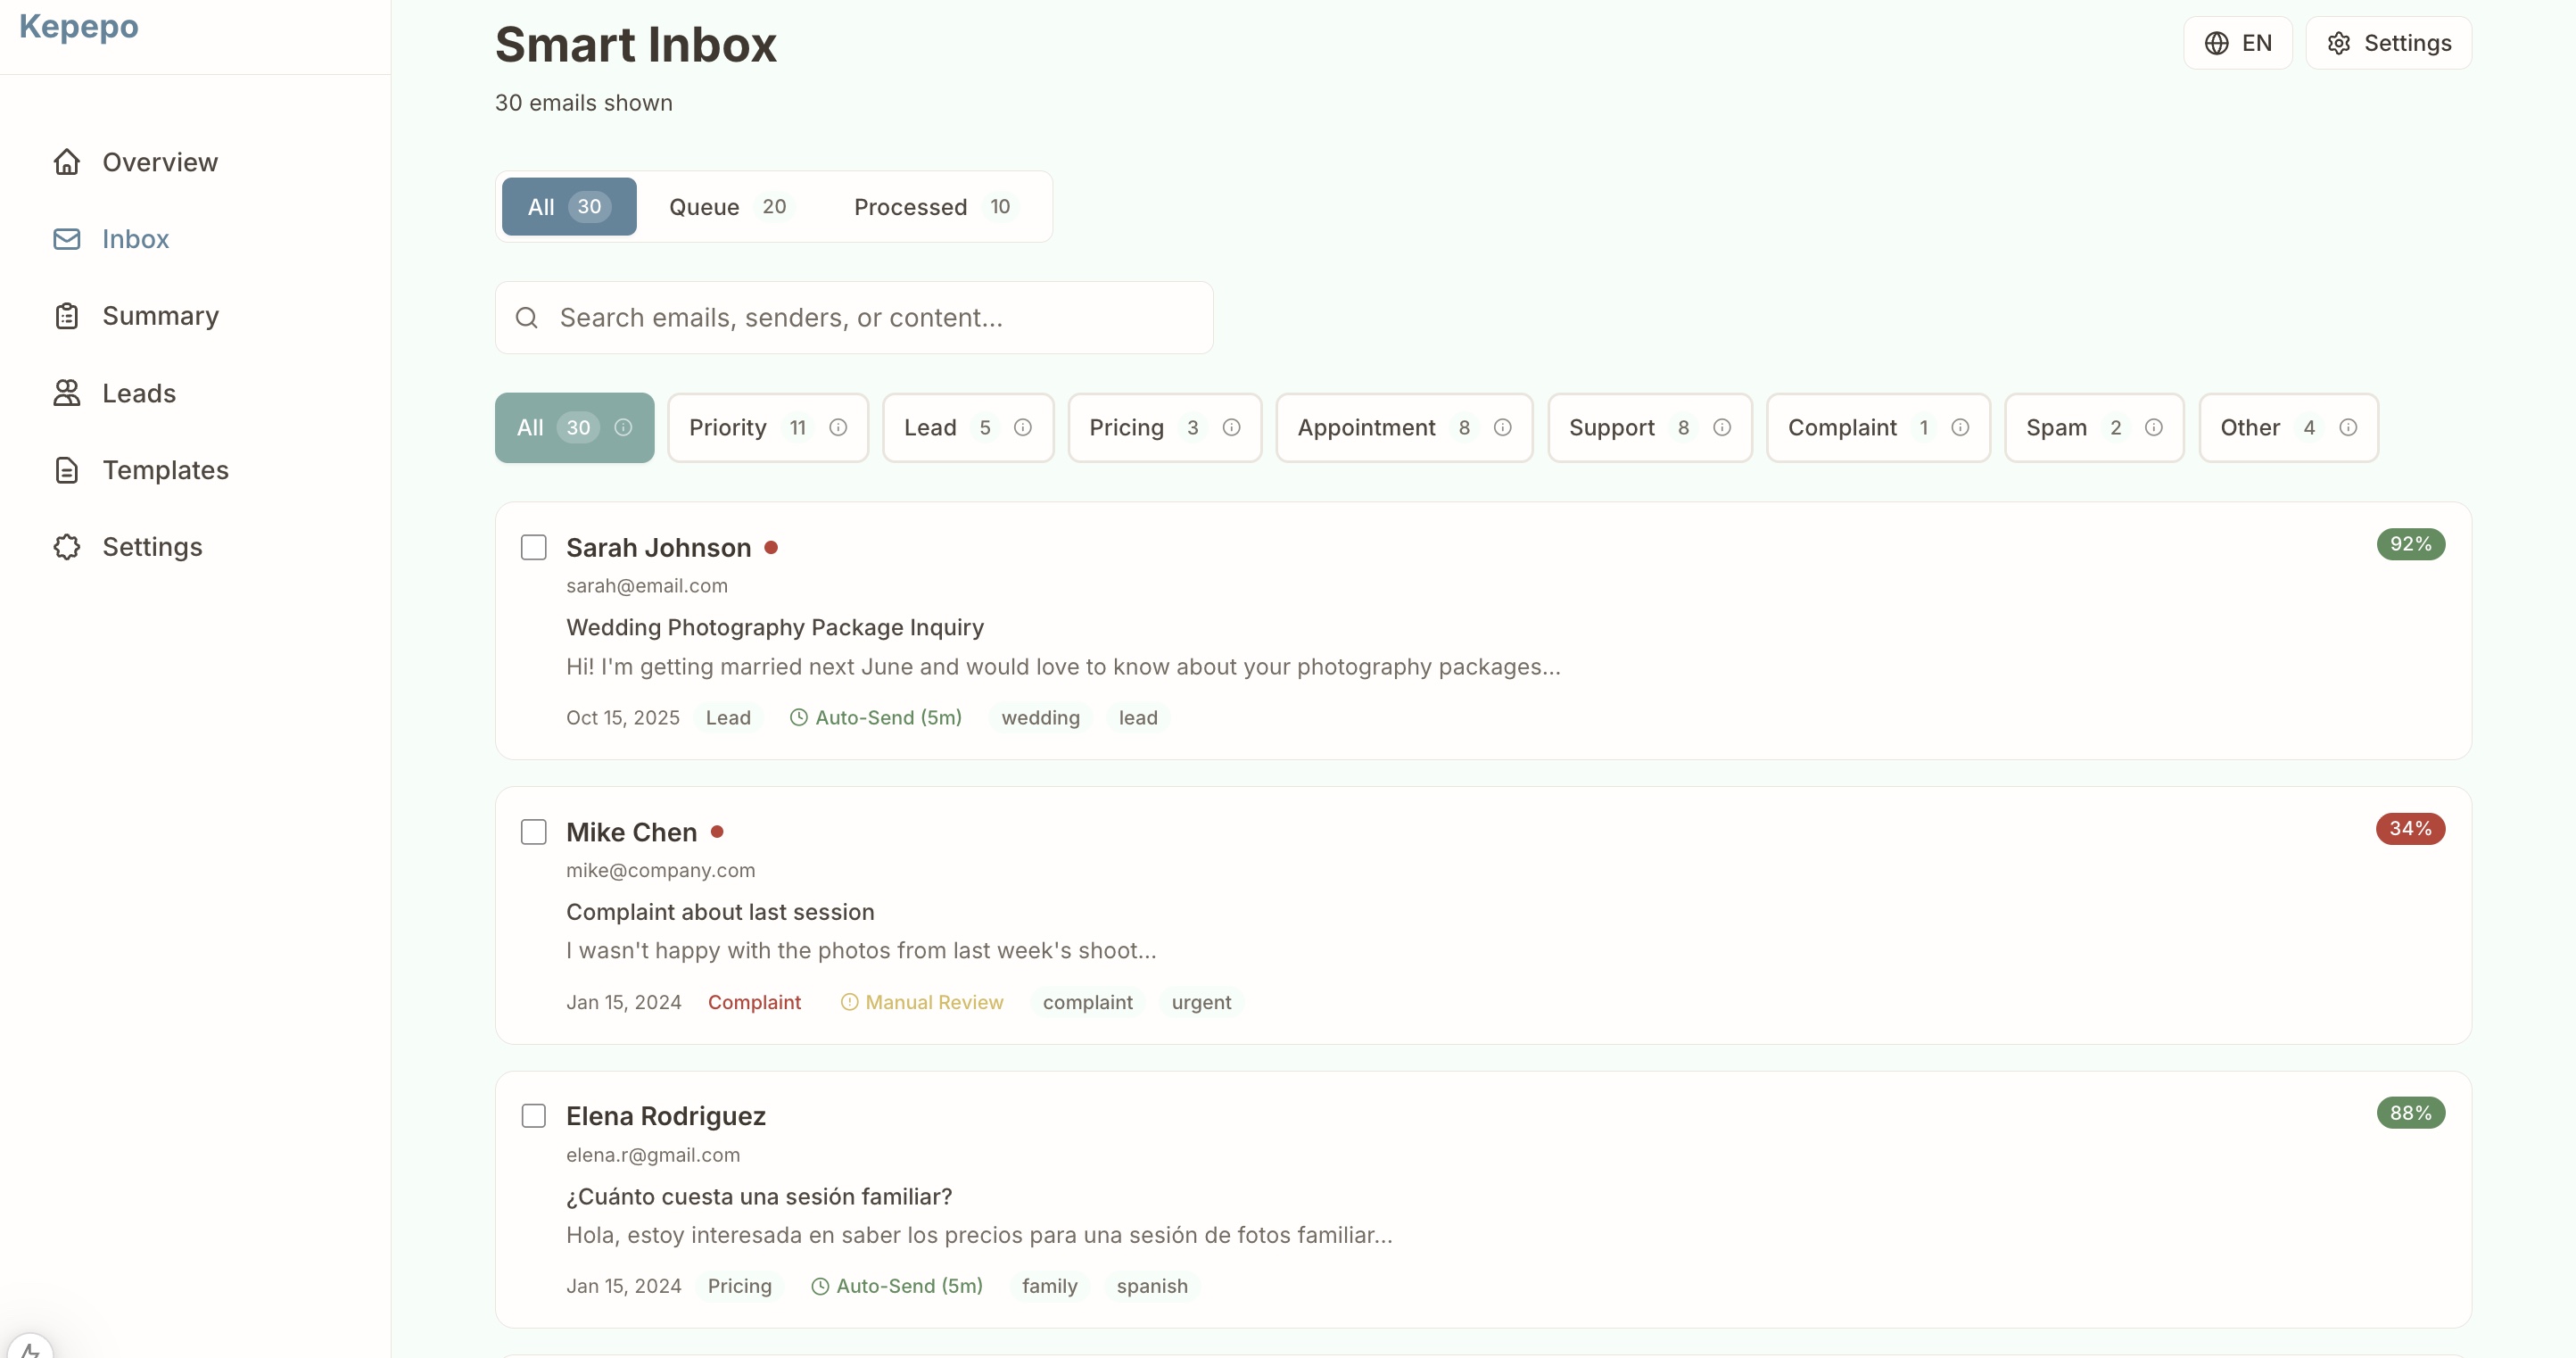This screenshot has width=2576, height=1358.
Task: Click the search magnifier icon
Action: point(528,317)
